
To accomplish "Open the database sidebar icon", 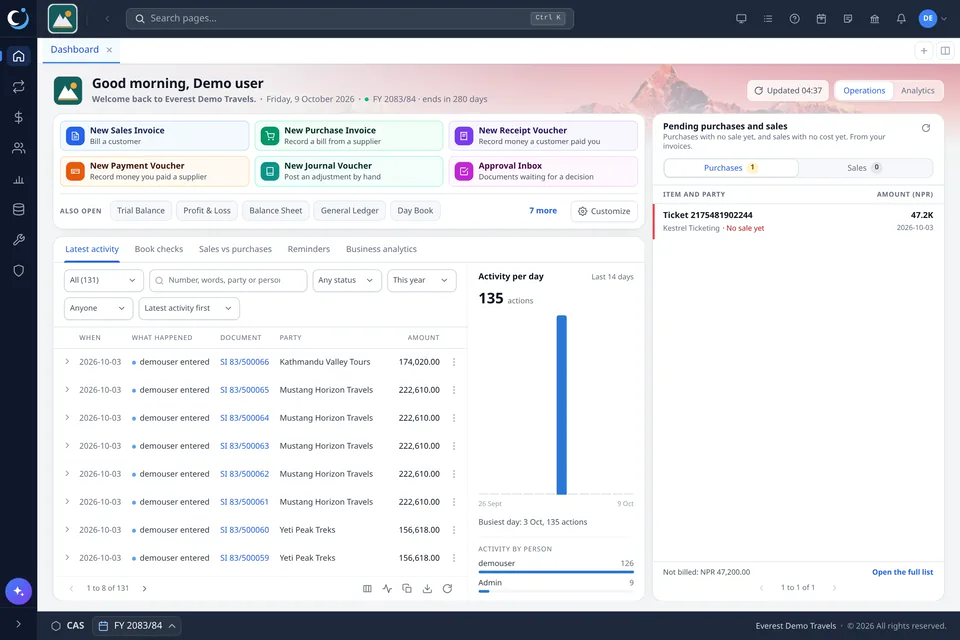I will [18, 209].
